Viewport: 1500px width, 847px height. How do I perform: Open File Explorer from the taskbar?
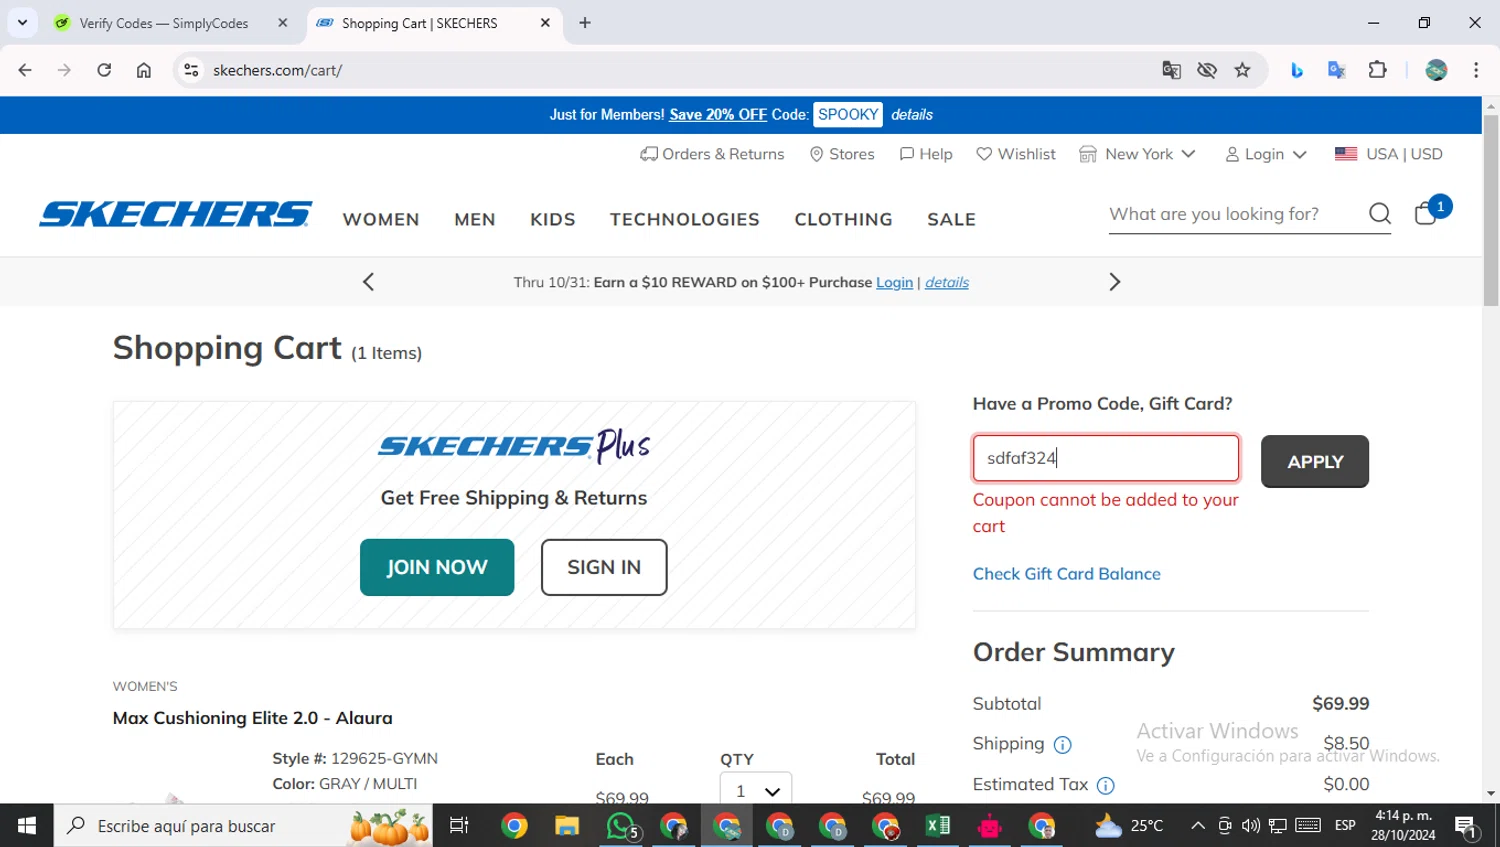click(x=567, y=826)
